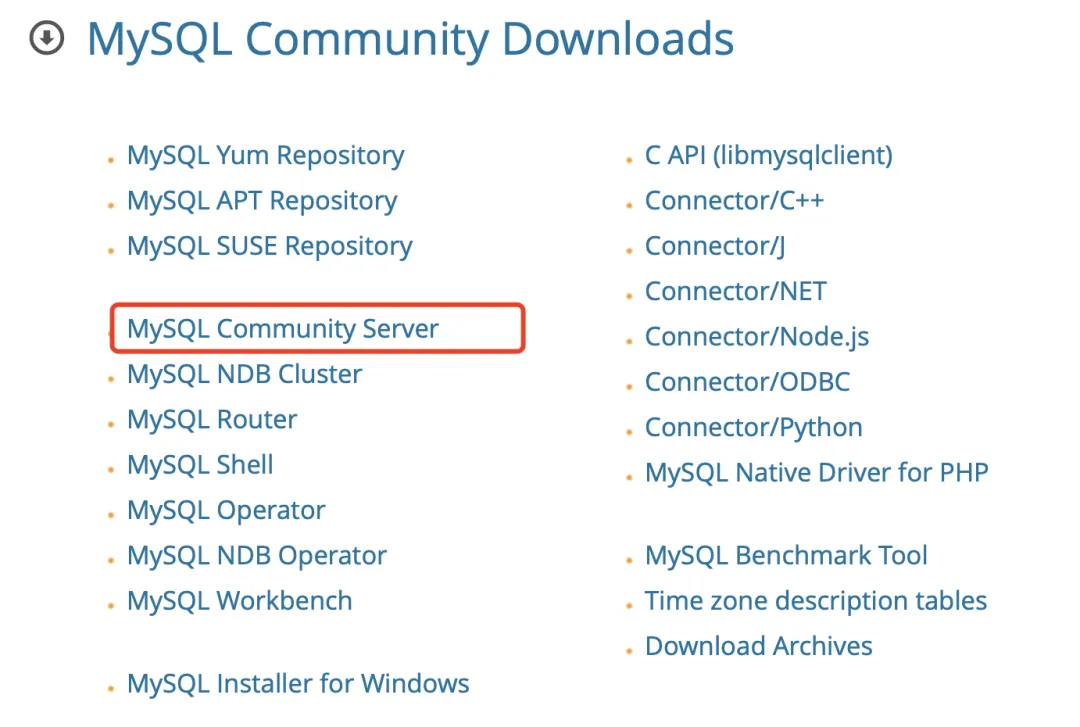Select MySQL Community Server link

(283, 329)
